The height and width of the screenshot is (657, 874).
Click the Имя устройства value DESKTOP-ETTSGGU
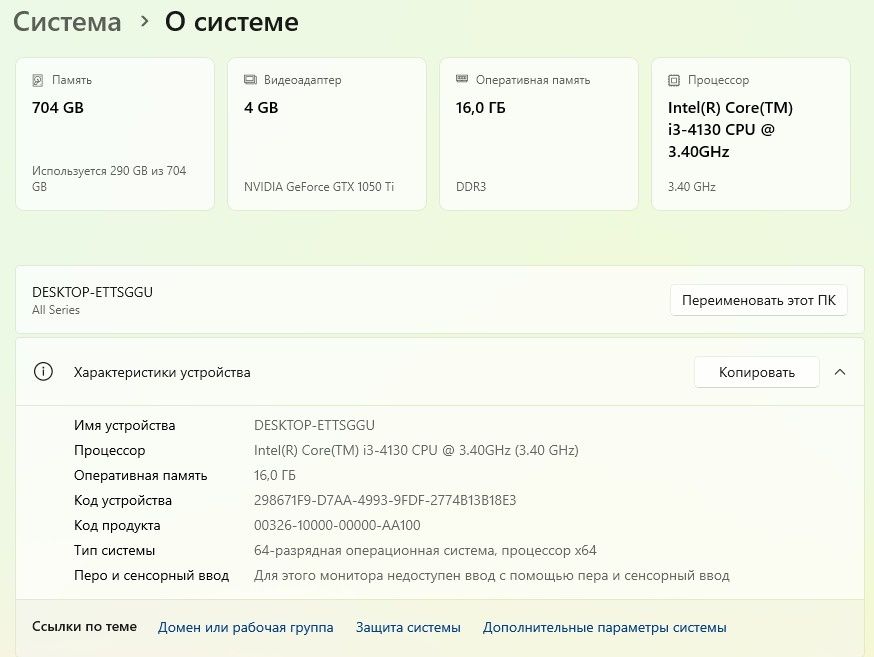(314, 425)
